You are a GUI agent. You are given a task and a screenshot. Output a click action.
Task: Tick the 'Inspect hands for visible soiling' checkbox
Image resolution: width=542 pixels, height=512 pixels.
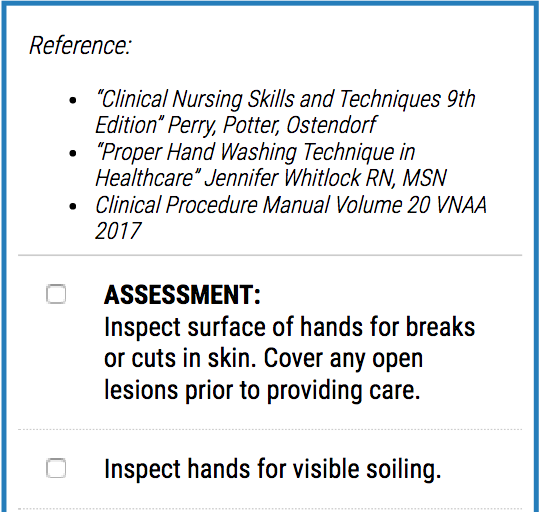56,468
